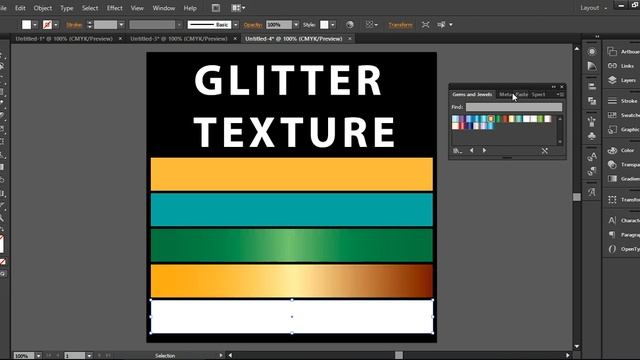Screen dimensions: 640x360
Task: Open the Layout workspace switcher
Action: click(593, 8)
